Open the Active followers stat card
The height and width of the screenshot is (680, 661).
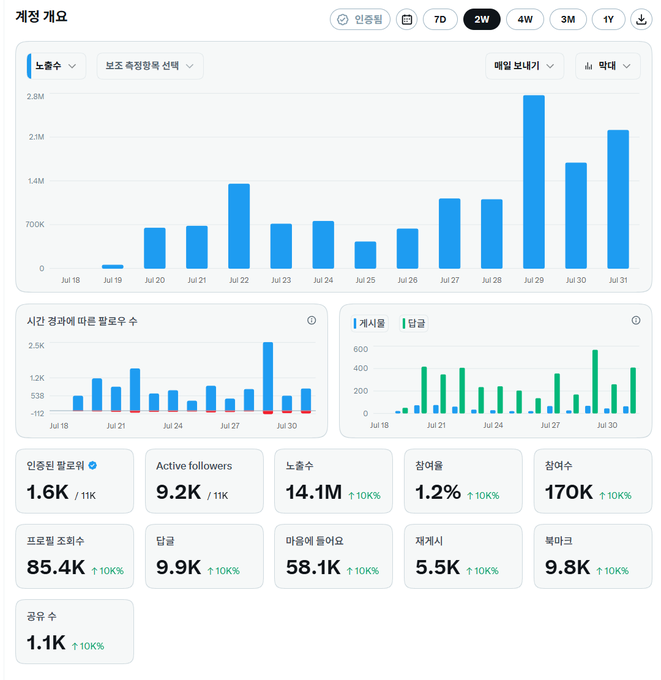204,481
